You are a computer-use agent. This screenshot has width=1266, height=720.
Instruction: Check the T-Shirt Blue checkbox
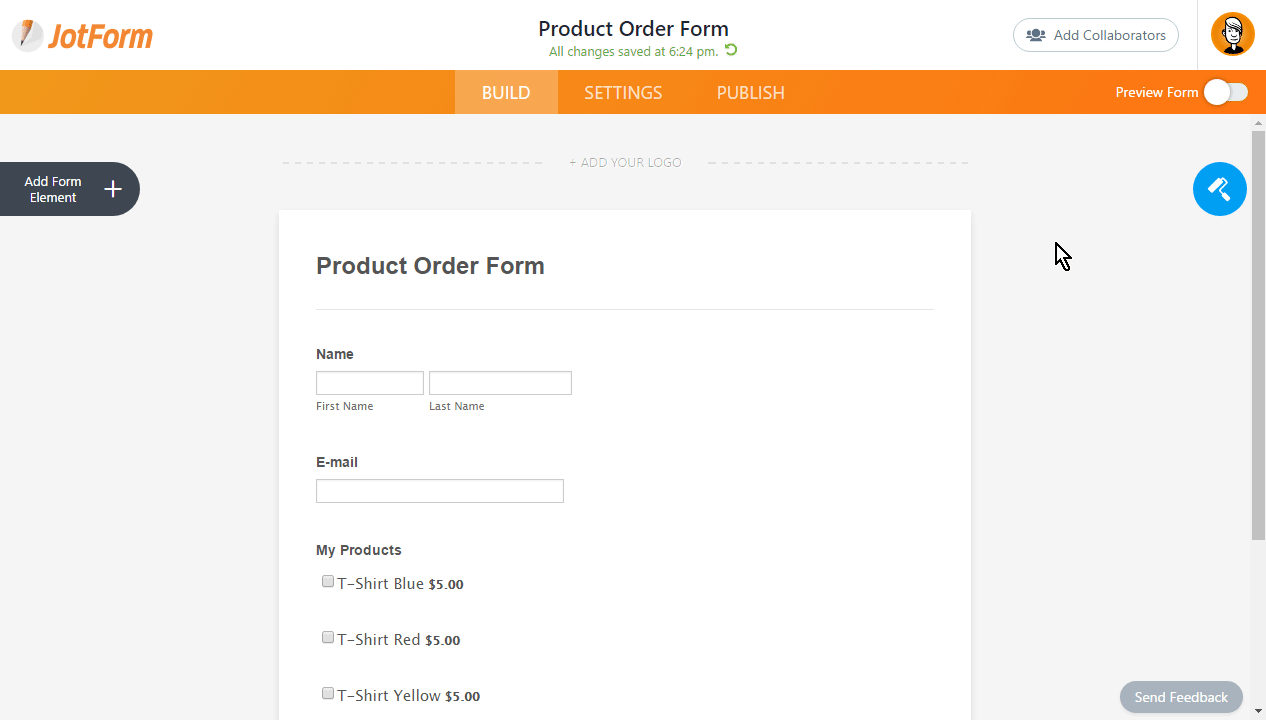click(328, 582)
